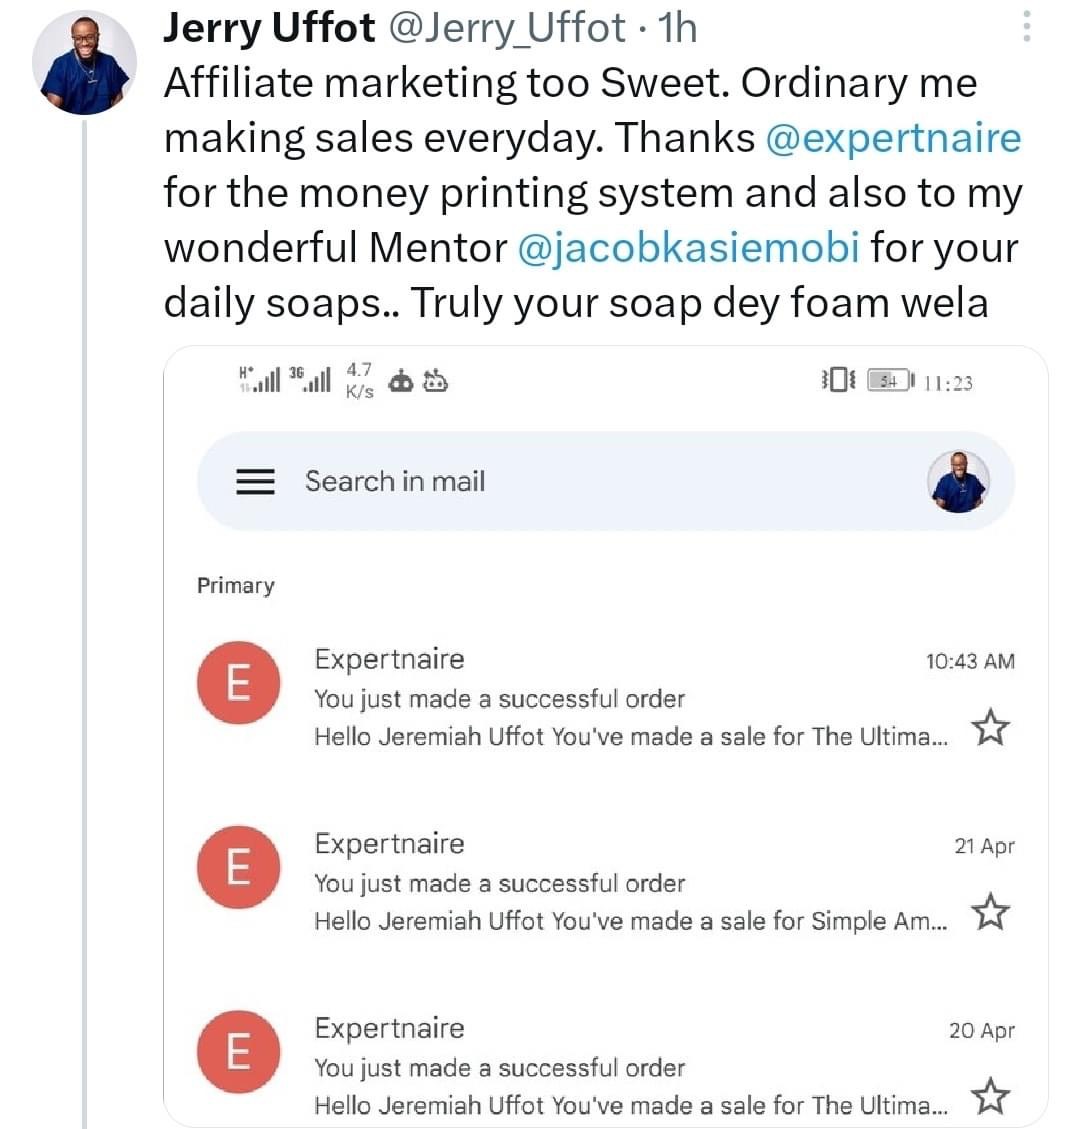1080x1129 pixels.
Task: Star the 21 Apr Expertnaire email
Action: (989, 911)
